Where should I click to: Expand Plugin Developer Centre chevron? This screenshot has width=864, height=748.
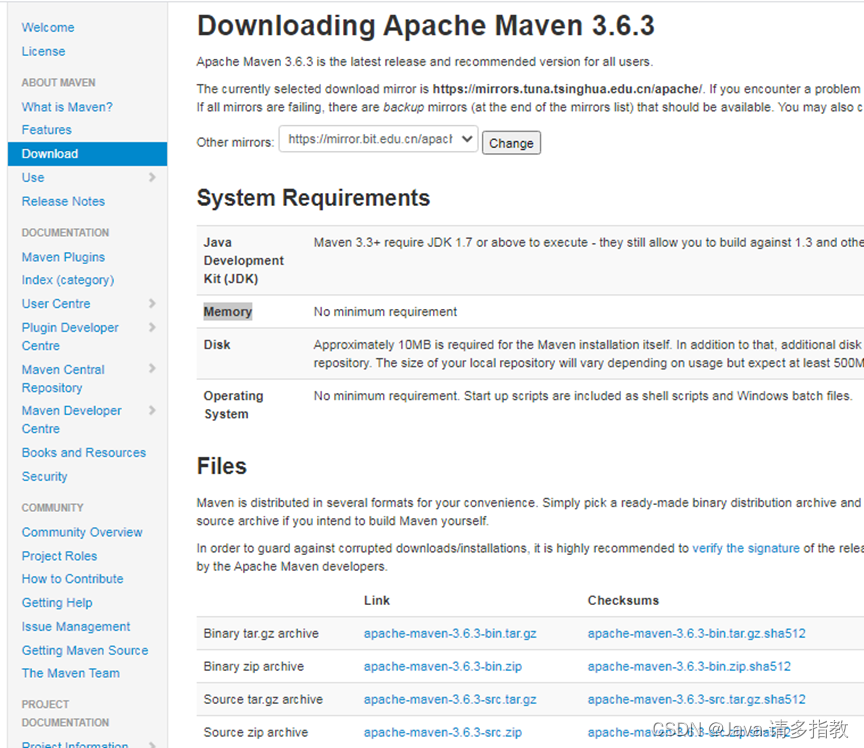152,327
